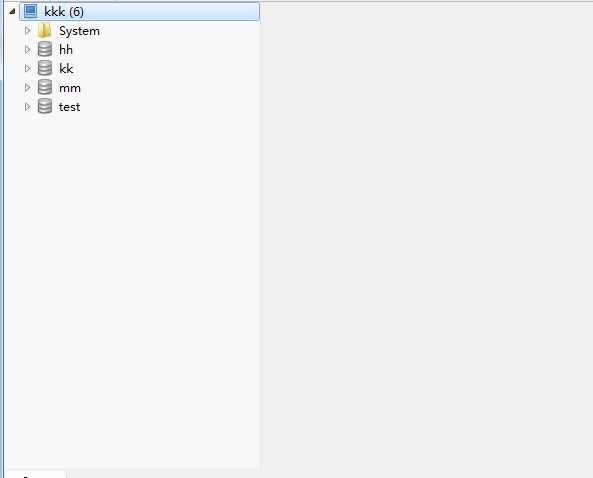This screenshot has height=478, width=593.
Task: Click the hh database cylinder icon
Action: click(x=45, y=49)
